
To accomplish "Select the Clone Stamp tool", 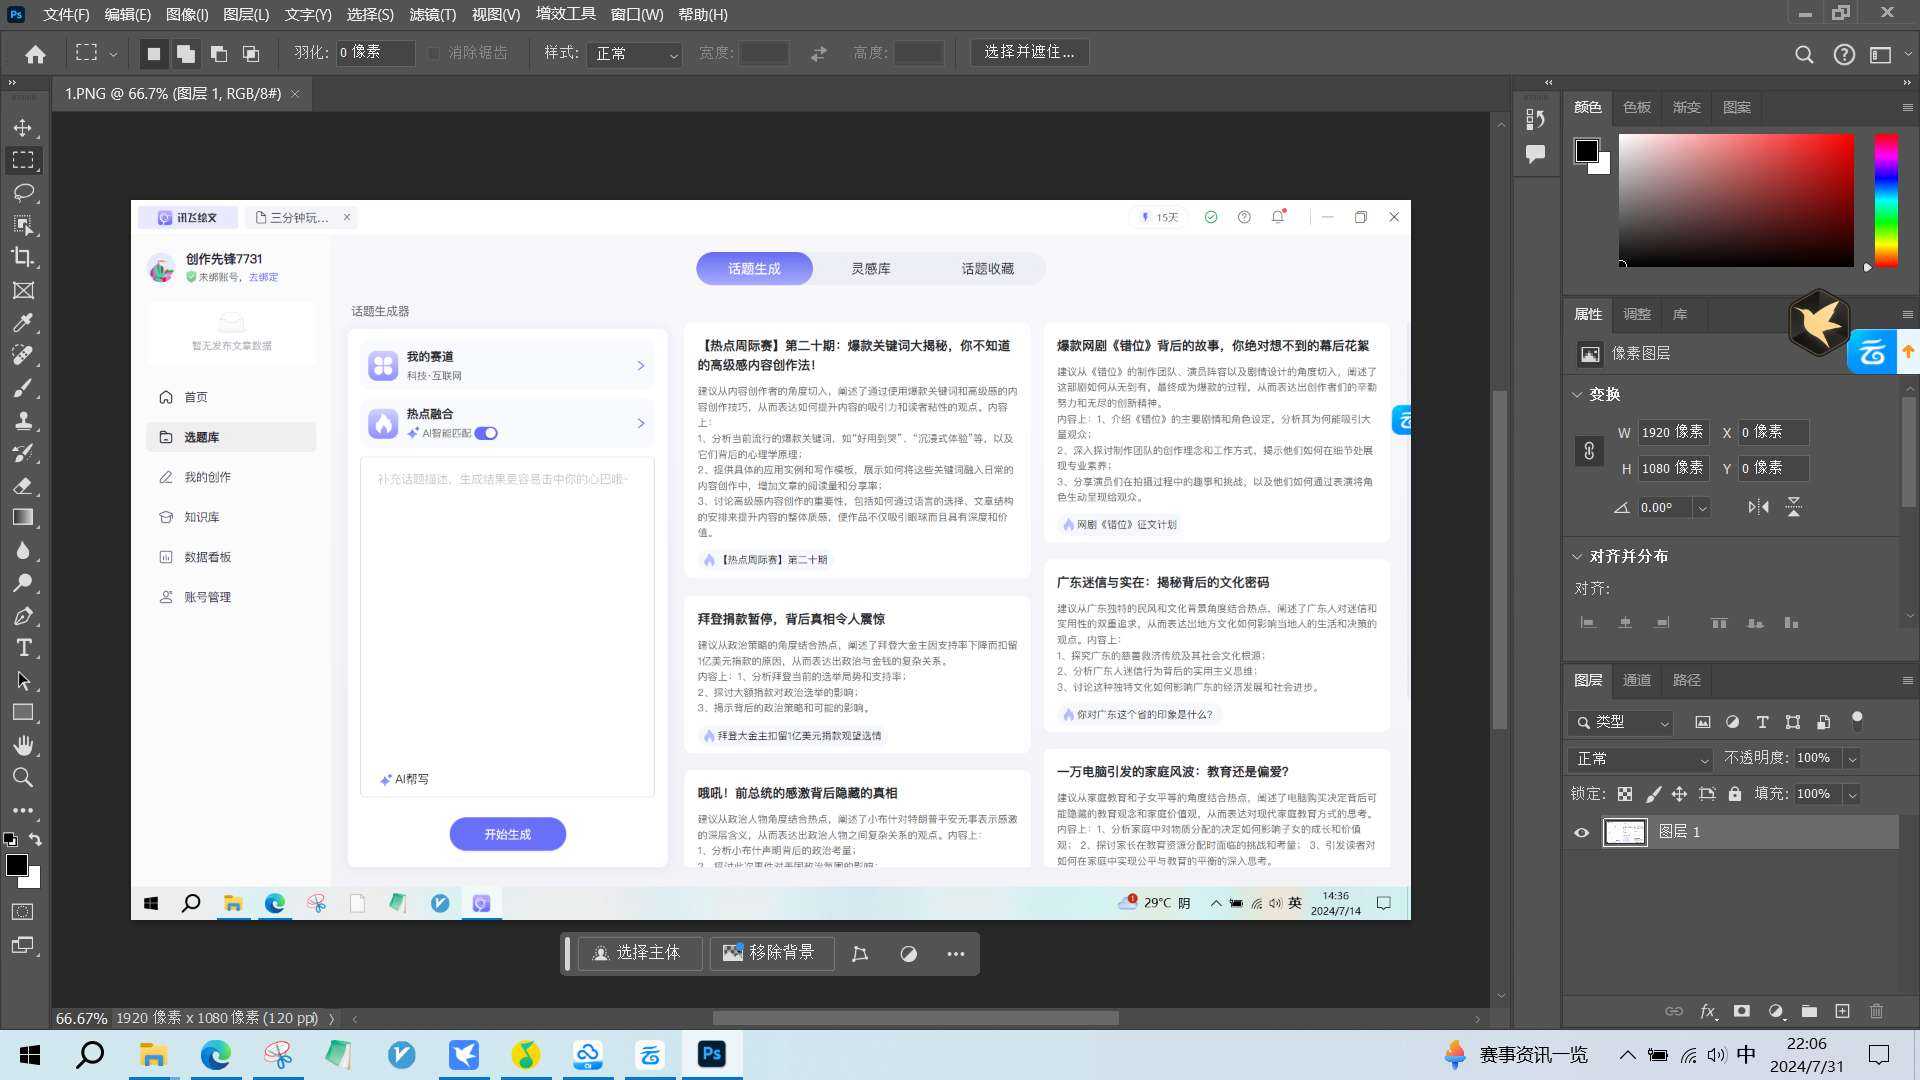I will tap(23, 420).
